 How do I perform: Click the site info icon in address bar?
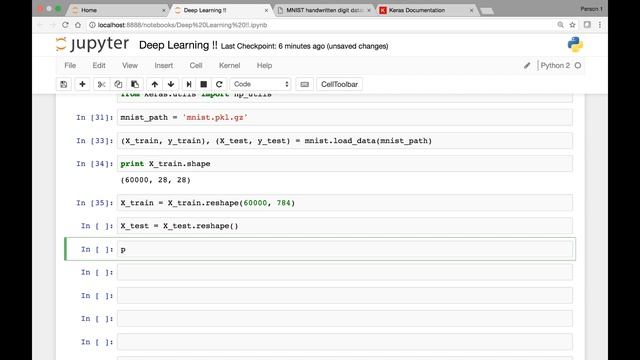92,25
